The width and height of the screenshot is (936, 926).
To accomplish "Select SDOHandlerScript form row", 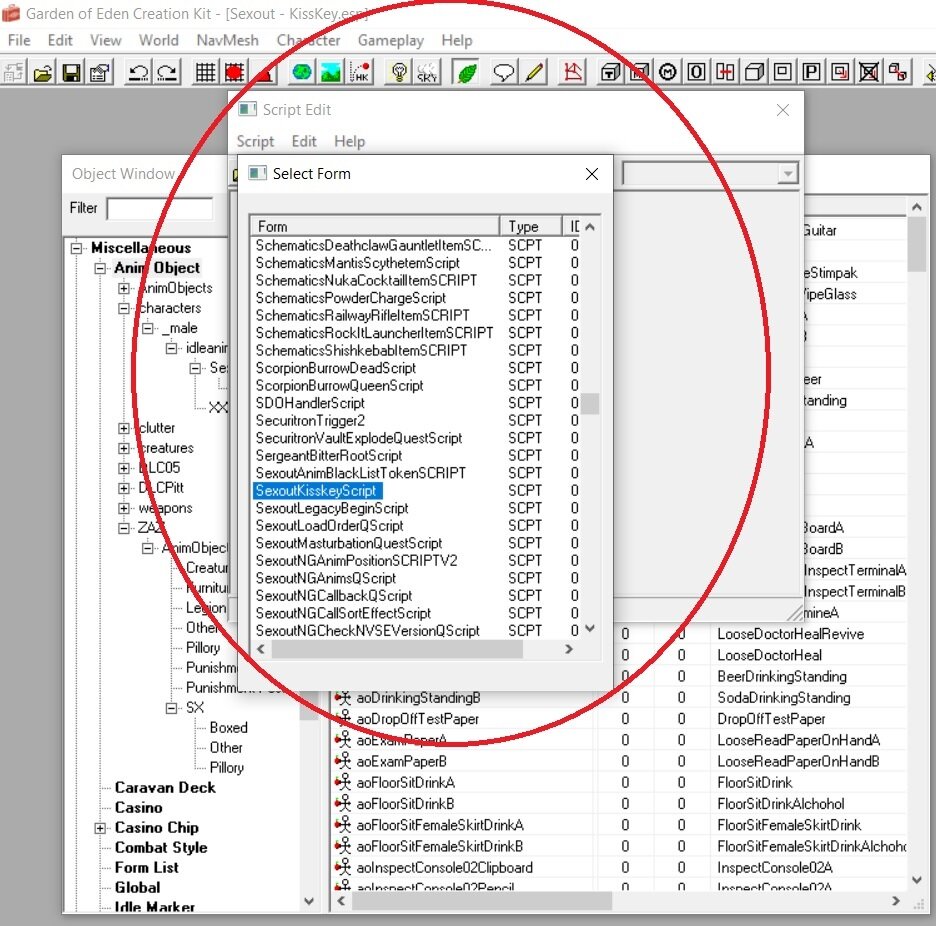I will pyautogui.click(x=310, y=403).
